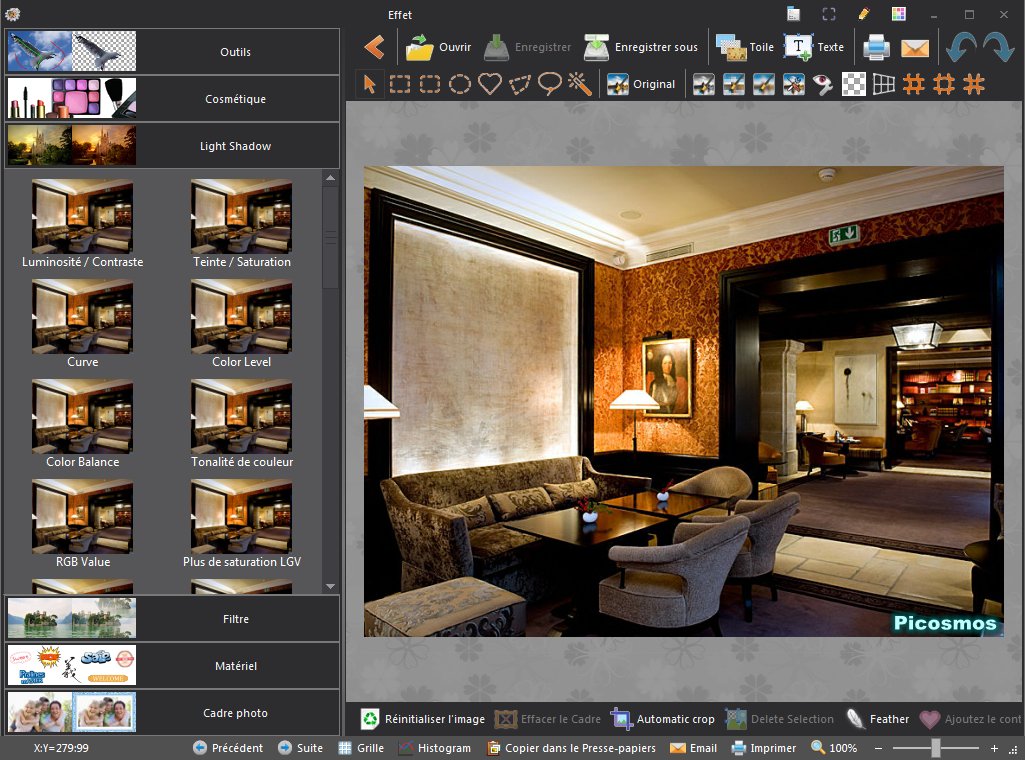This screenshot has width=1025, height=760.
Task: Pick the ellipse selection tool
Action: [x=460, y=84]
